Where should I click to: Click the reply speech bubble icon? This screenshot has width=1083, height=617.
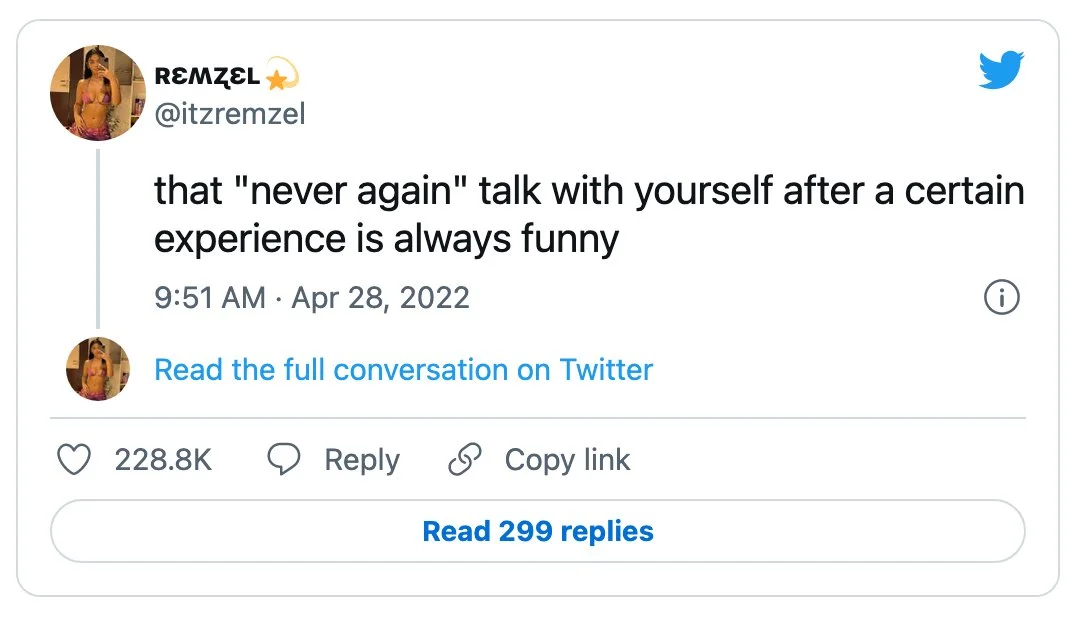[x=284, y=460]
